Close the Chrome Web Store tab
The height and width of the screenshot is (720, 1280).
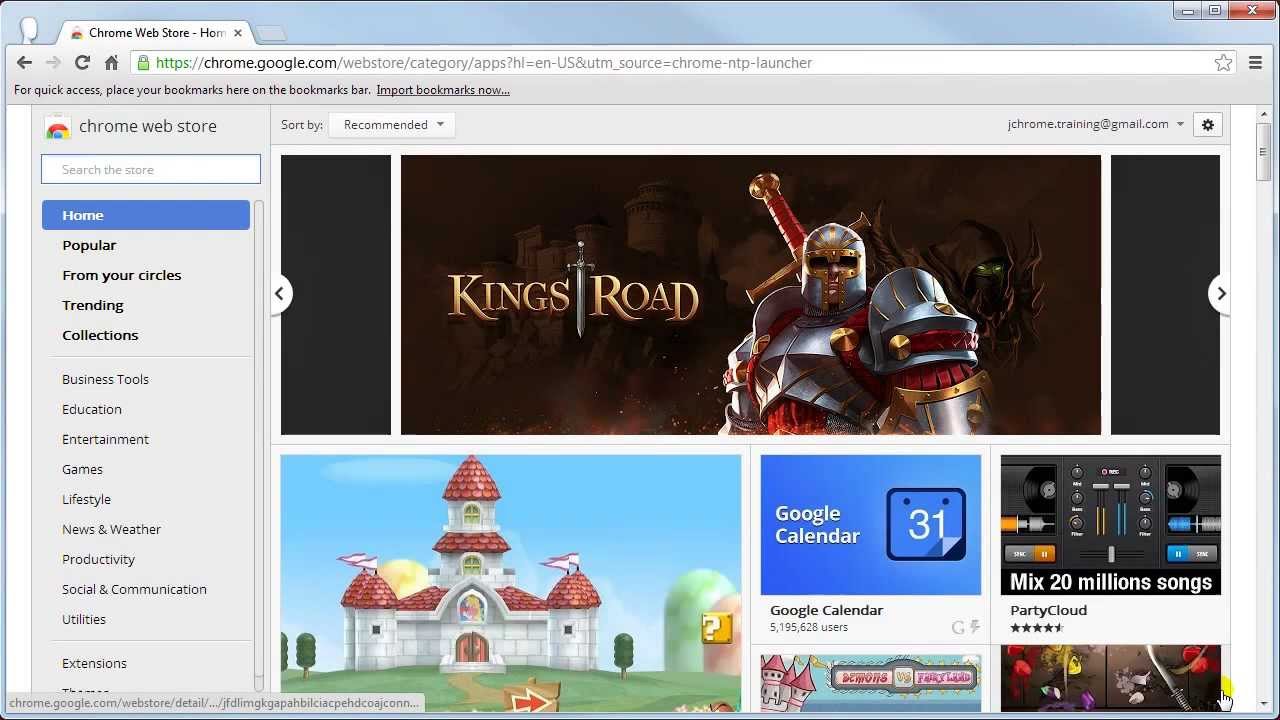237,33
